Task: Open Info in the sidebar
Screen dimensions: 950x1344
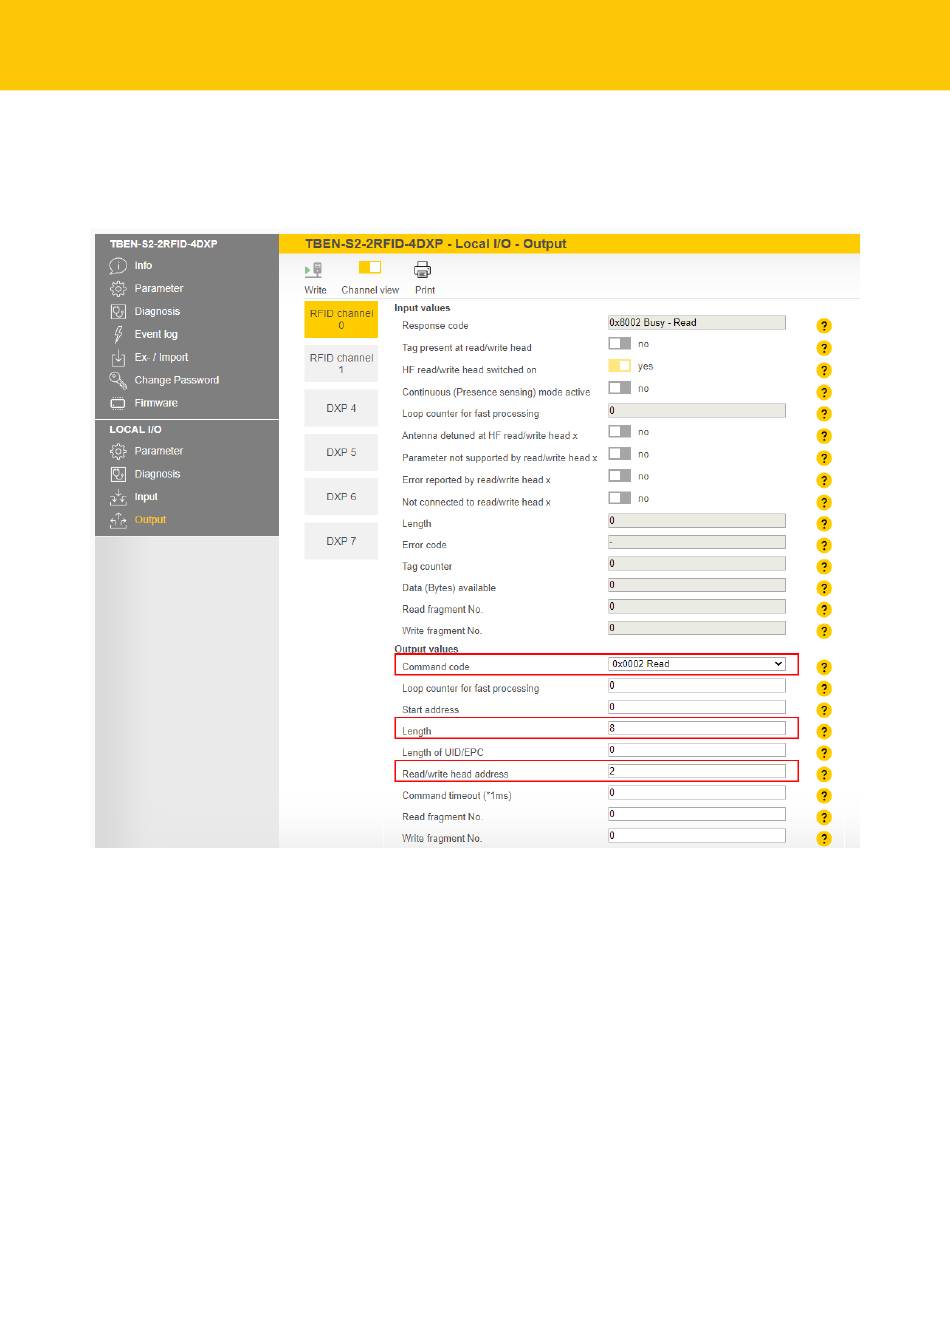Action: (x=143, y=266)
